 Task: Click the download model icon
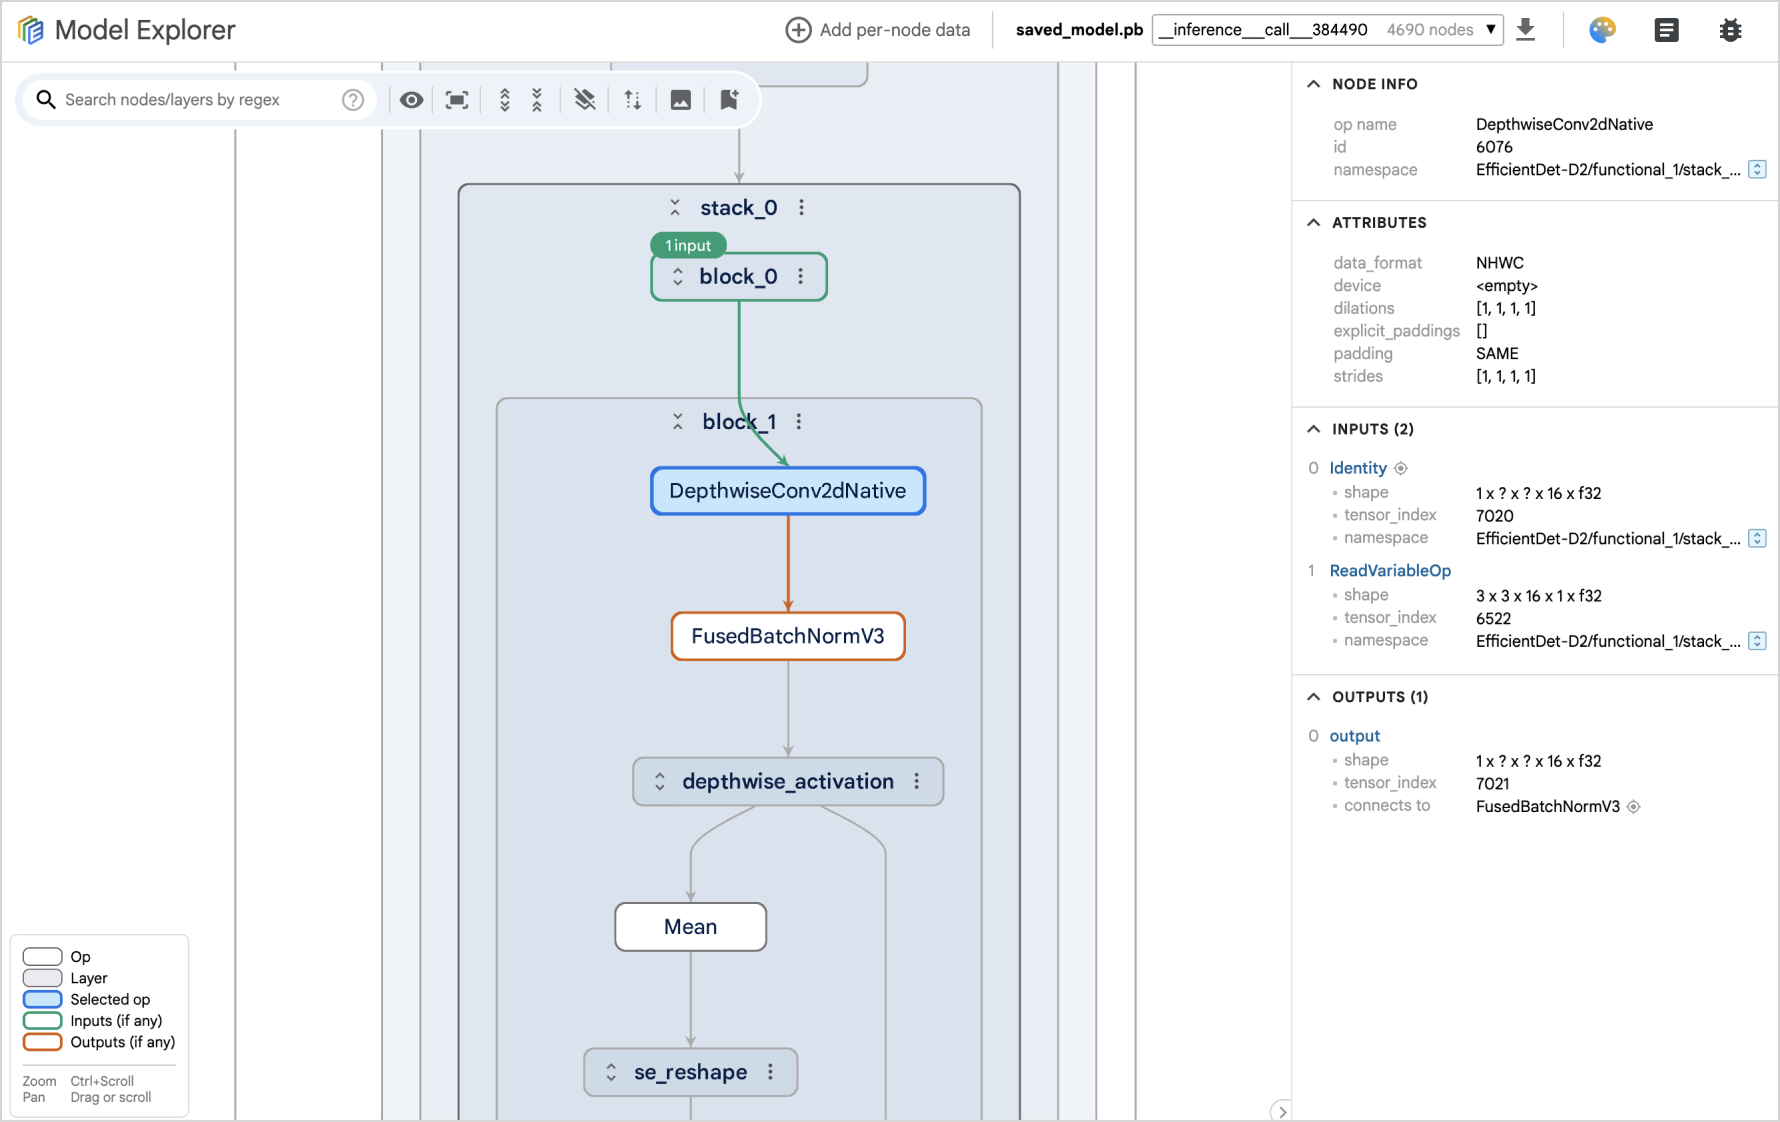1526,29
